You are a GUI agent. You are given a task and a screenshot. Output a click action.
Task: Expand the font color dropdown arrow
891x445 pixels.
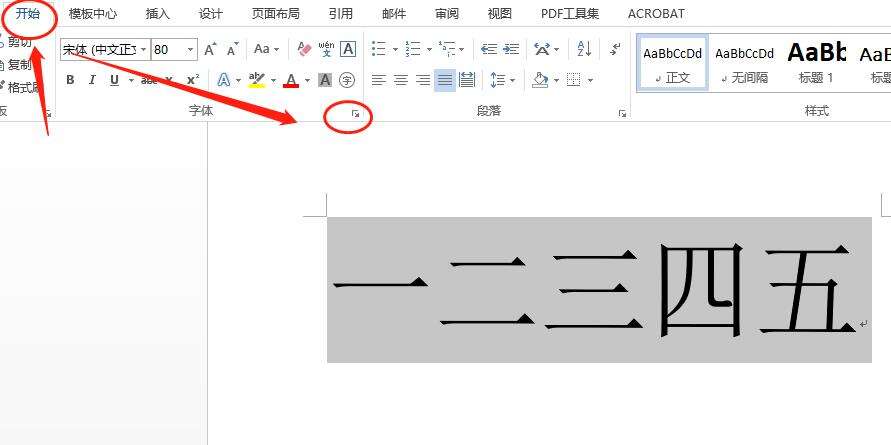click(x=307, y=80)
